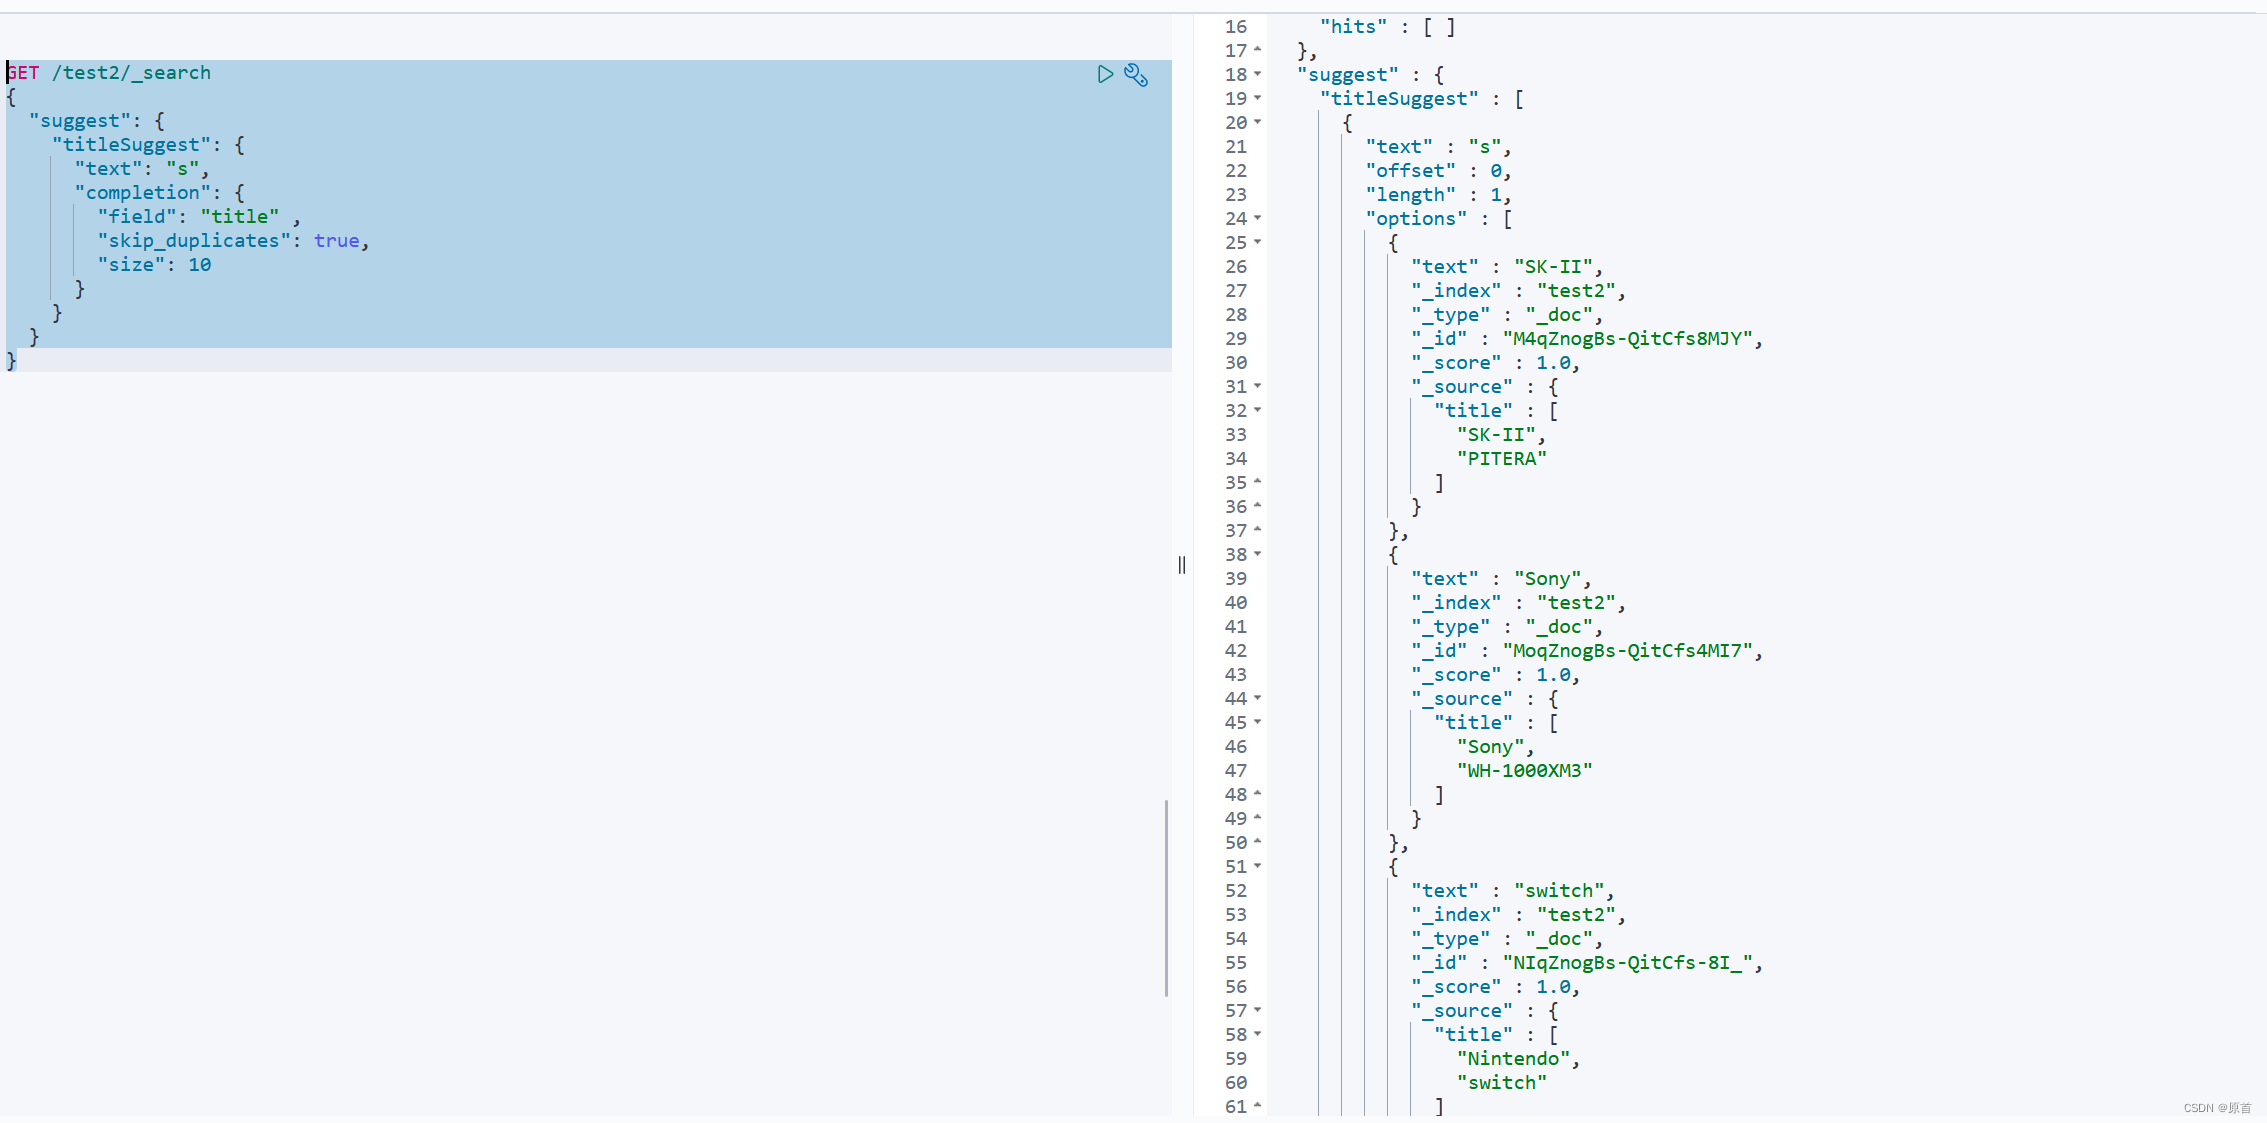Click the "skip_duplicates" key

(x=194, y=241)
